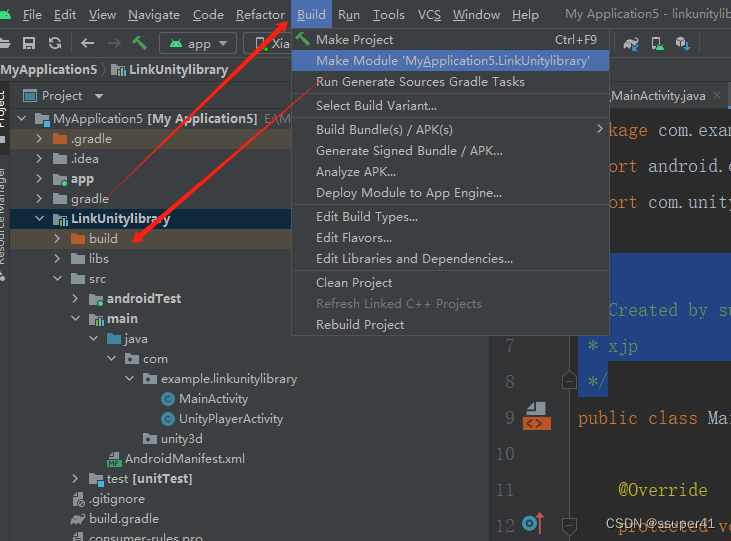Select the build.gradle file in LinkUnitylibrary
This screenshot has height=541, width=731.
pyautogui.click(x=115, y=519)
